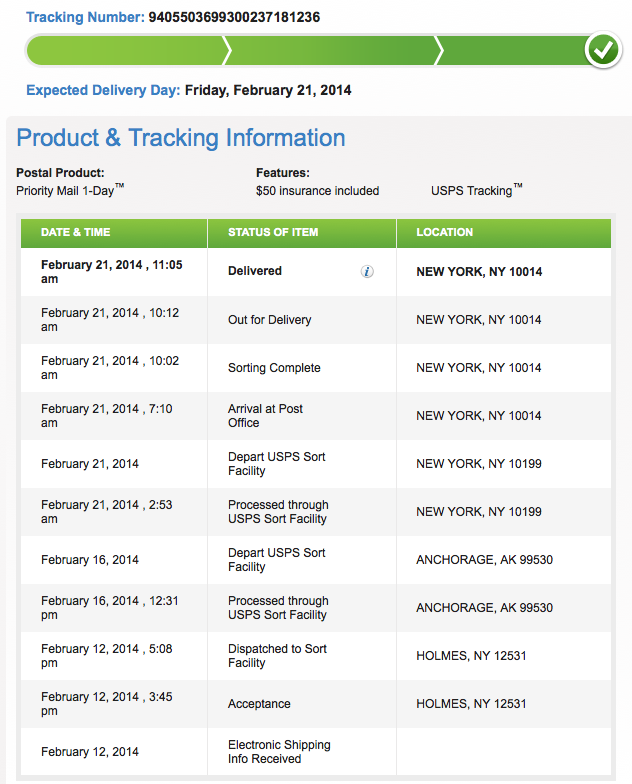Click the Product & Tracking Information heading

181,138
